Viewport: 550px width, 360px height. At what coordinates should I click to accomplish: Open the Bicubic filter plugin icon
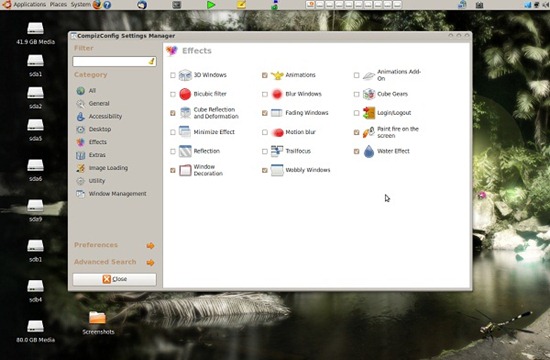point(185,94)
